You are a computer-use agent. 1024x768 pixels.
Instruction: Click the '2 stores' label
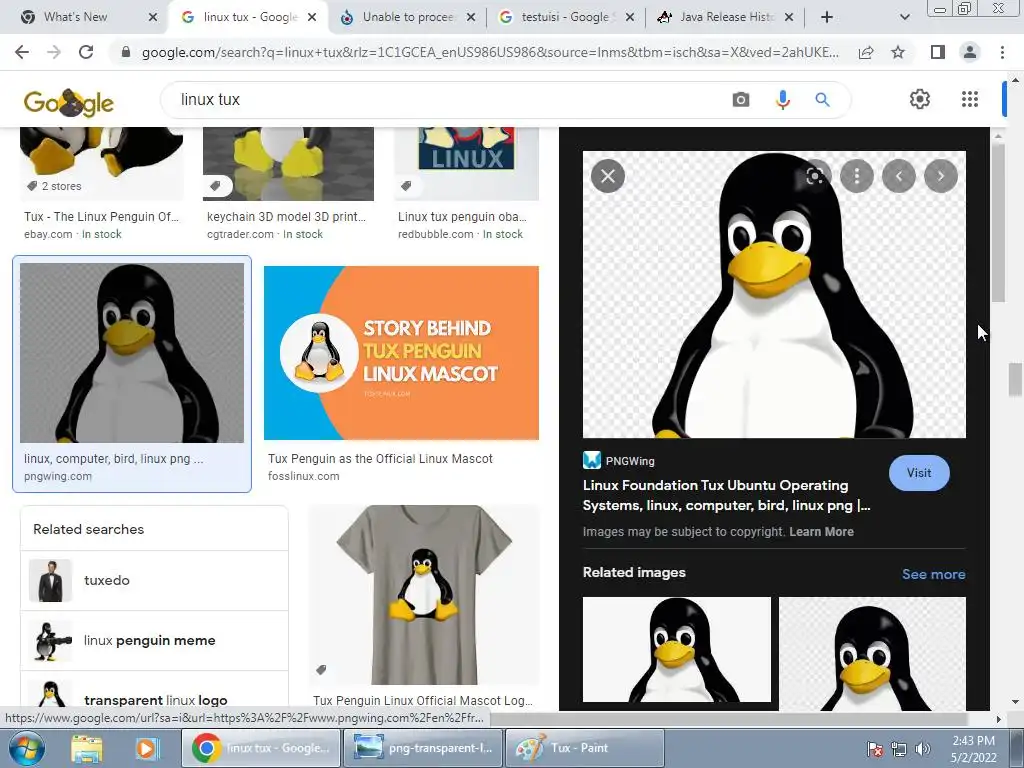61,186
